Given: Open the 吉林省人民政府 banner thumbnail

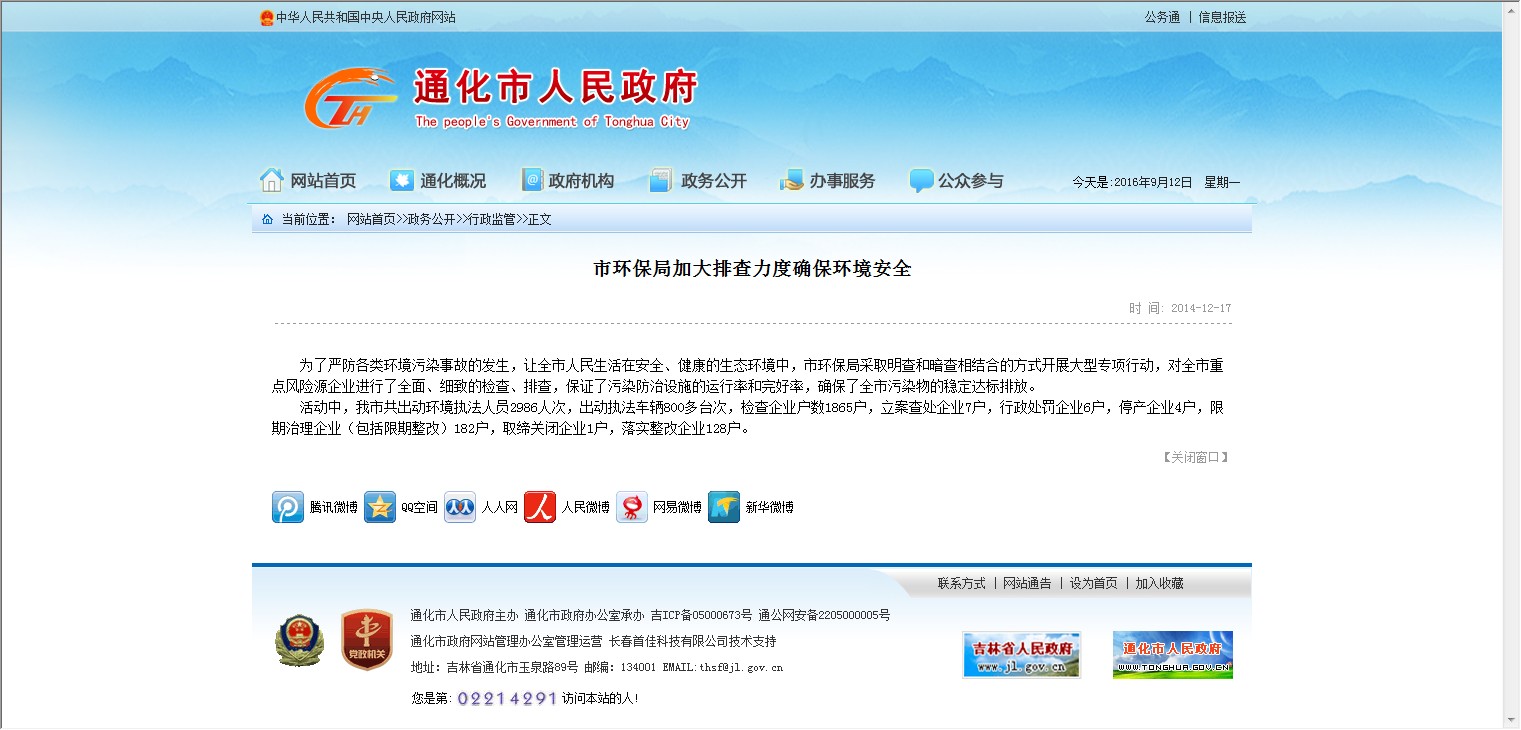Looking at the screenshot, I should 1021,655.
